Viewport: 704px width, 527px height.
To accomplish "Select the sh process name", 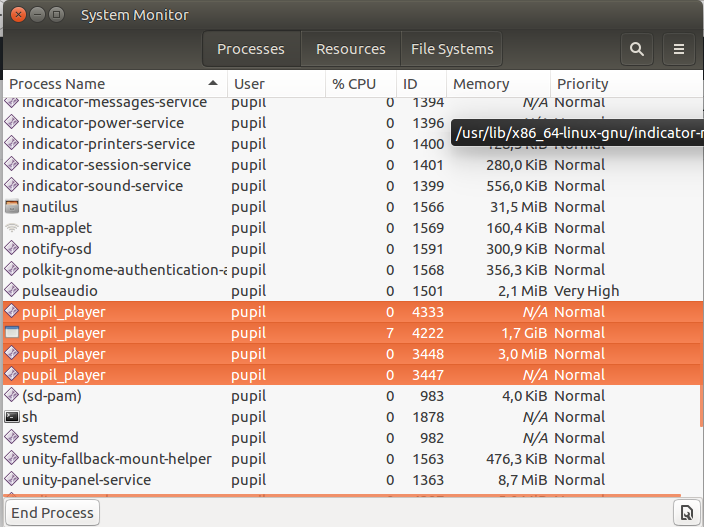I will (x=30, y=417).
